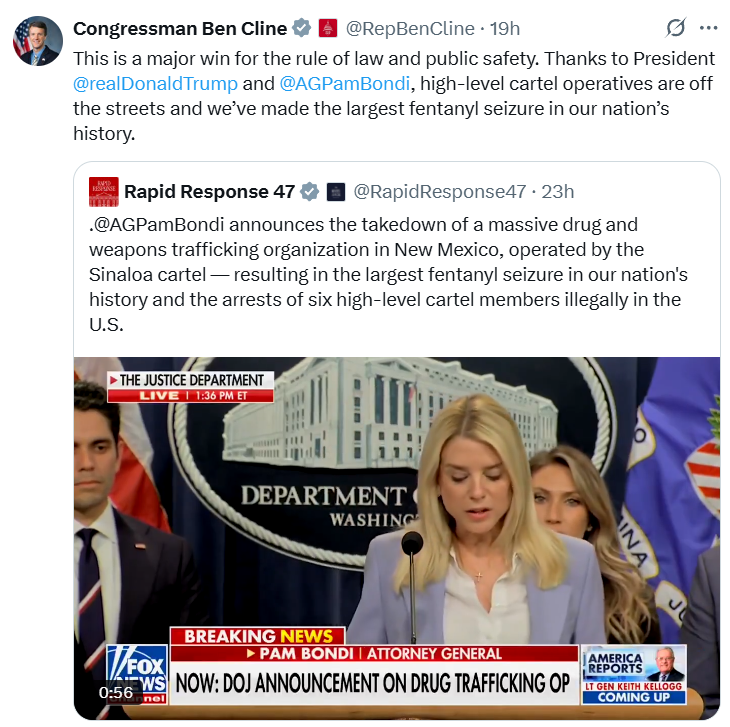Click the Grok explain post icon
The height and width of the screenshot is (727, 730).
pyautogui.click(x=675, y=28)
